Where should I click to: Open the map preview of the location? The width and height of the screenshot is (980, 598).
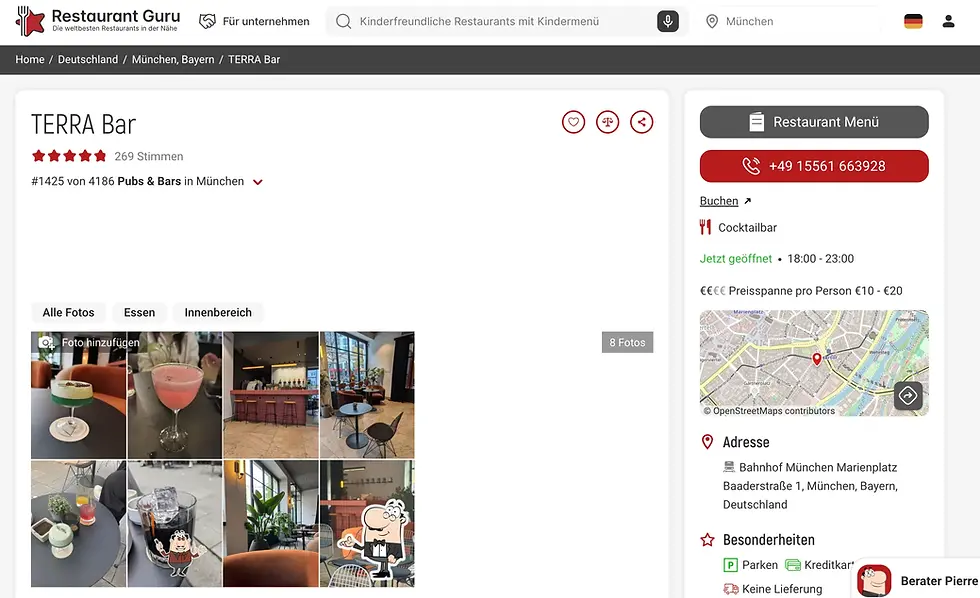(814, 363)
